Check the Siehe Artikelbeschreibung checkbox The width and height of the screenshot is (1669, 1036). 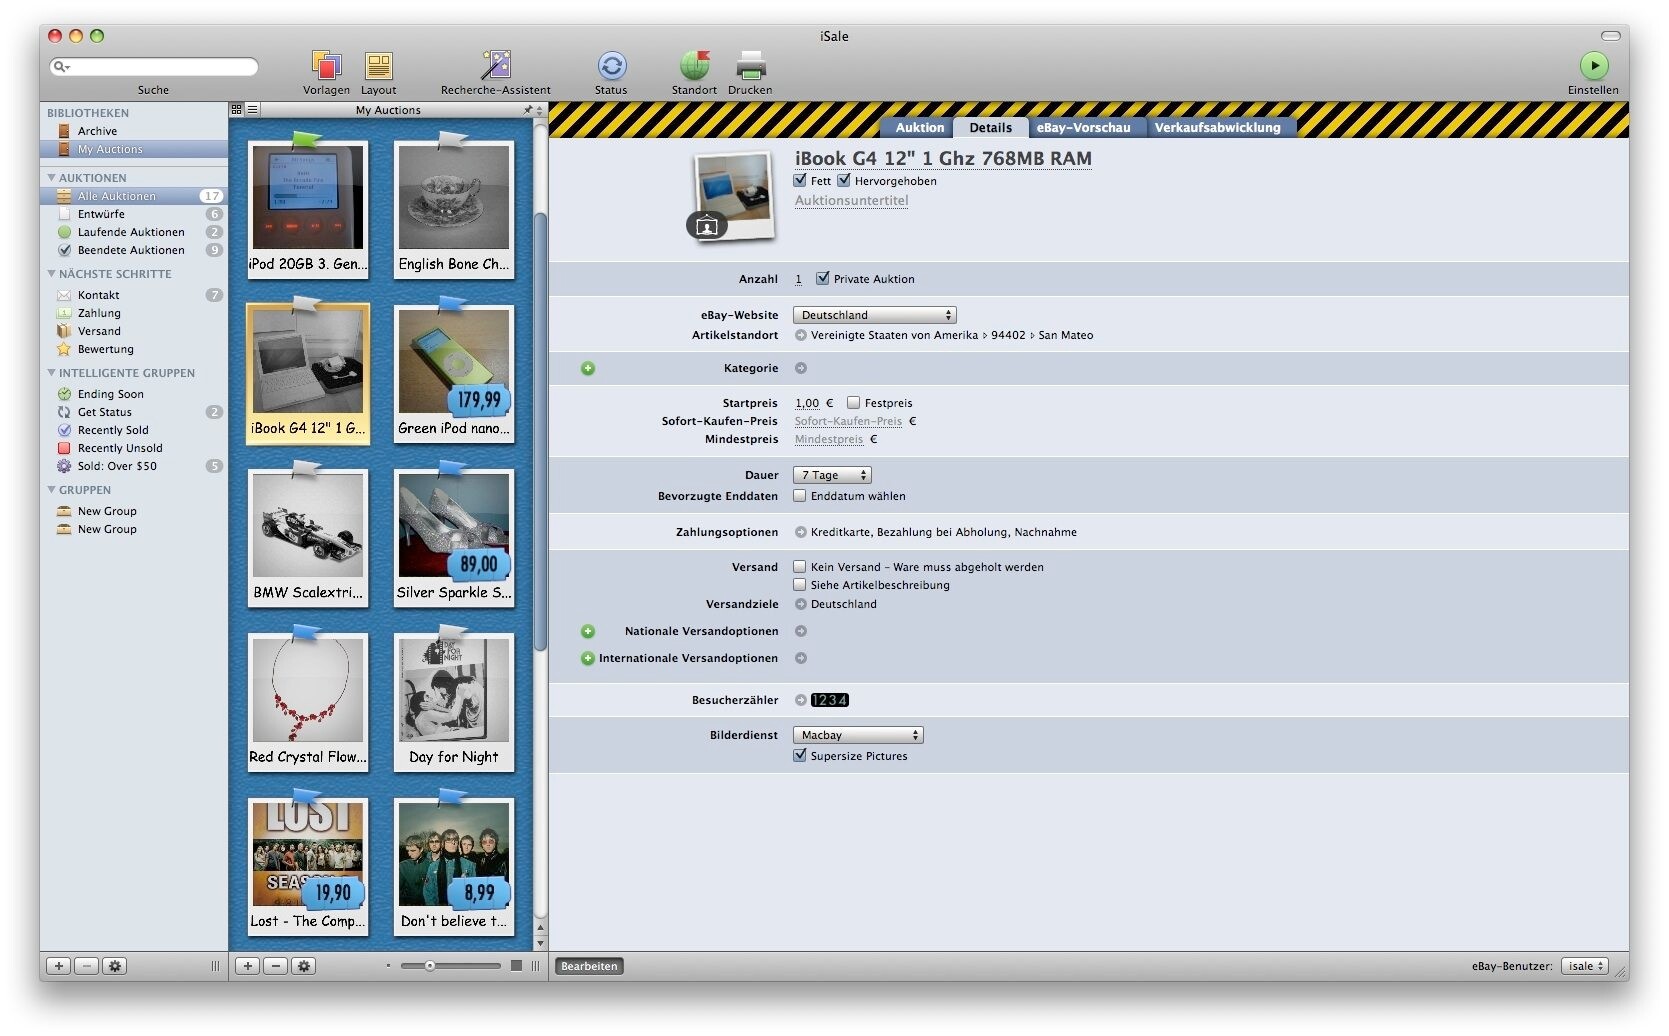pyautogui.click(x=800, y=585)
